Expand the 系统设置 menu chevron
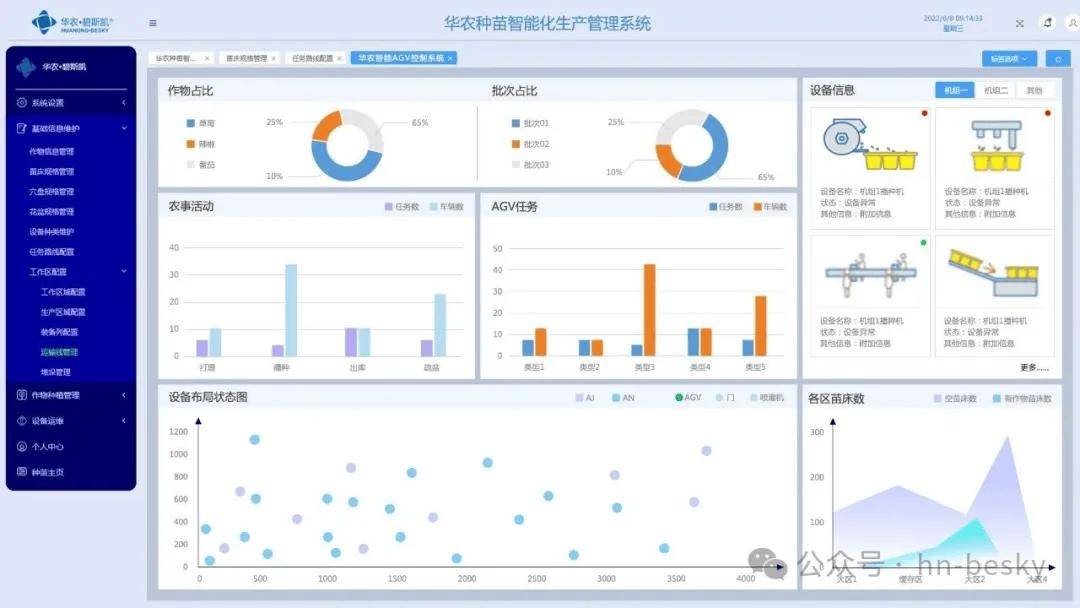This screenshot has height=608, width=1080. (124, 103)
